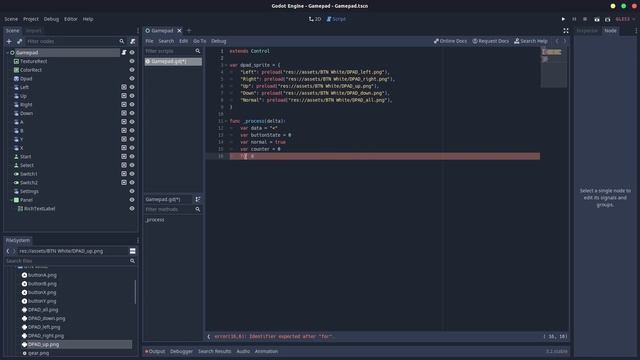Open Node dock options menu
Viewport: 640px width, 360px height.
636,31
